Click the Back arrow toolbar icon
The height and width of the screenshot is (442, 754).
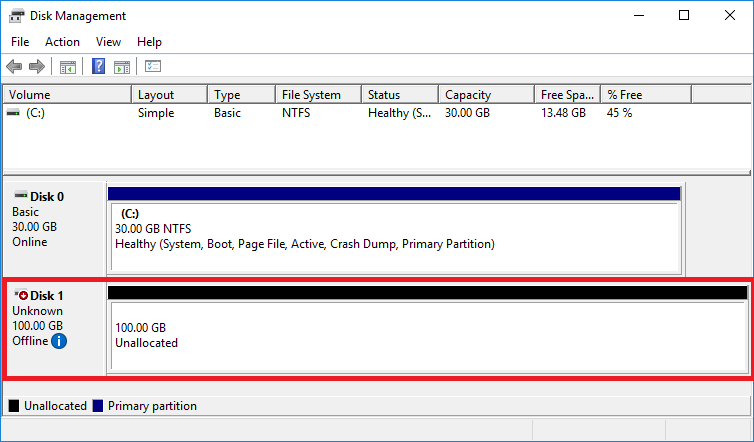pos(14,66)
